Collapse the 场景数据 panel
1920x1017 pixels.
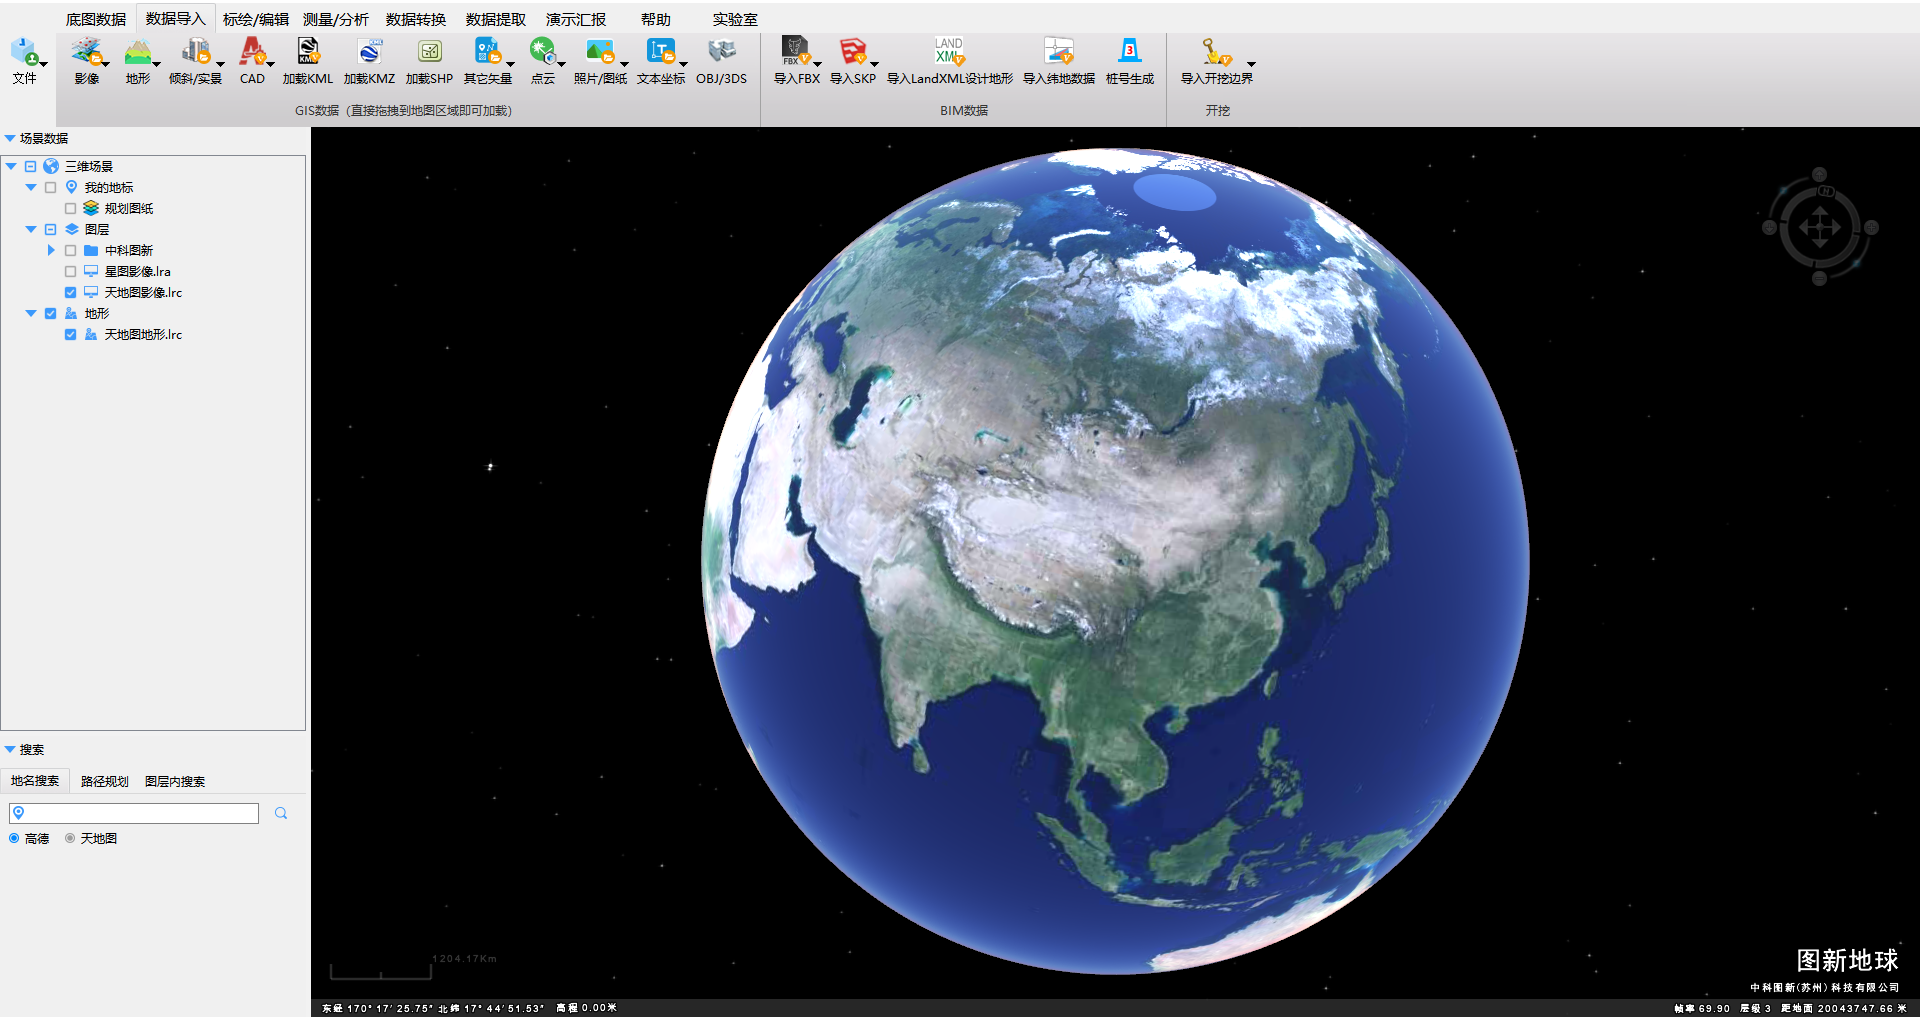coord(10,138)
